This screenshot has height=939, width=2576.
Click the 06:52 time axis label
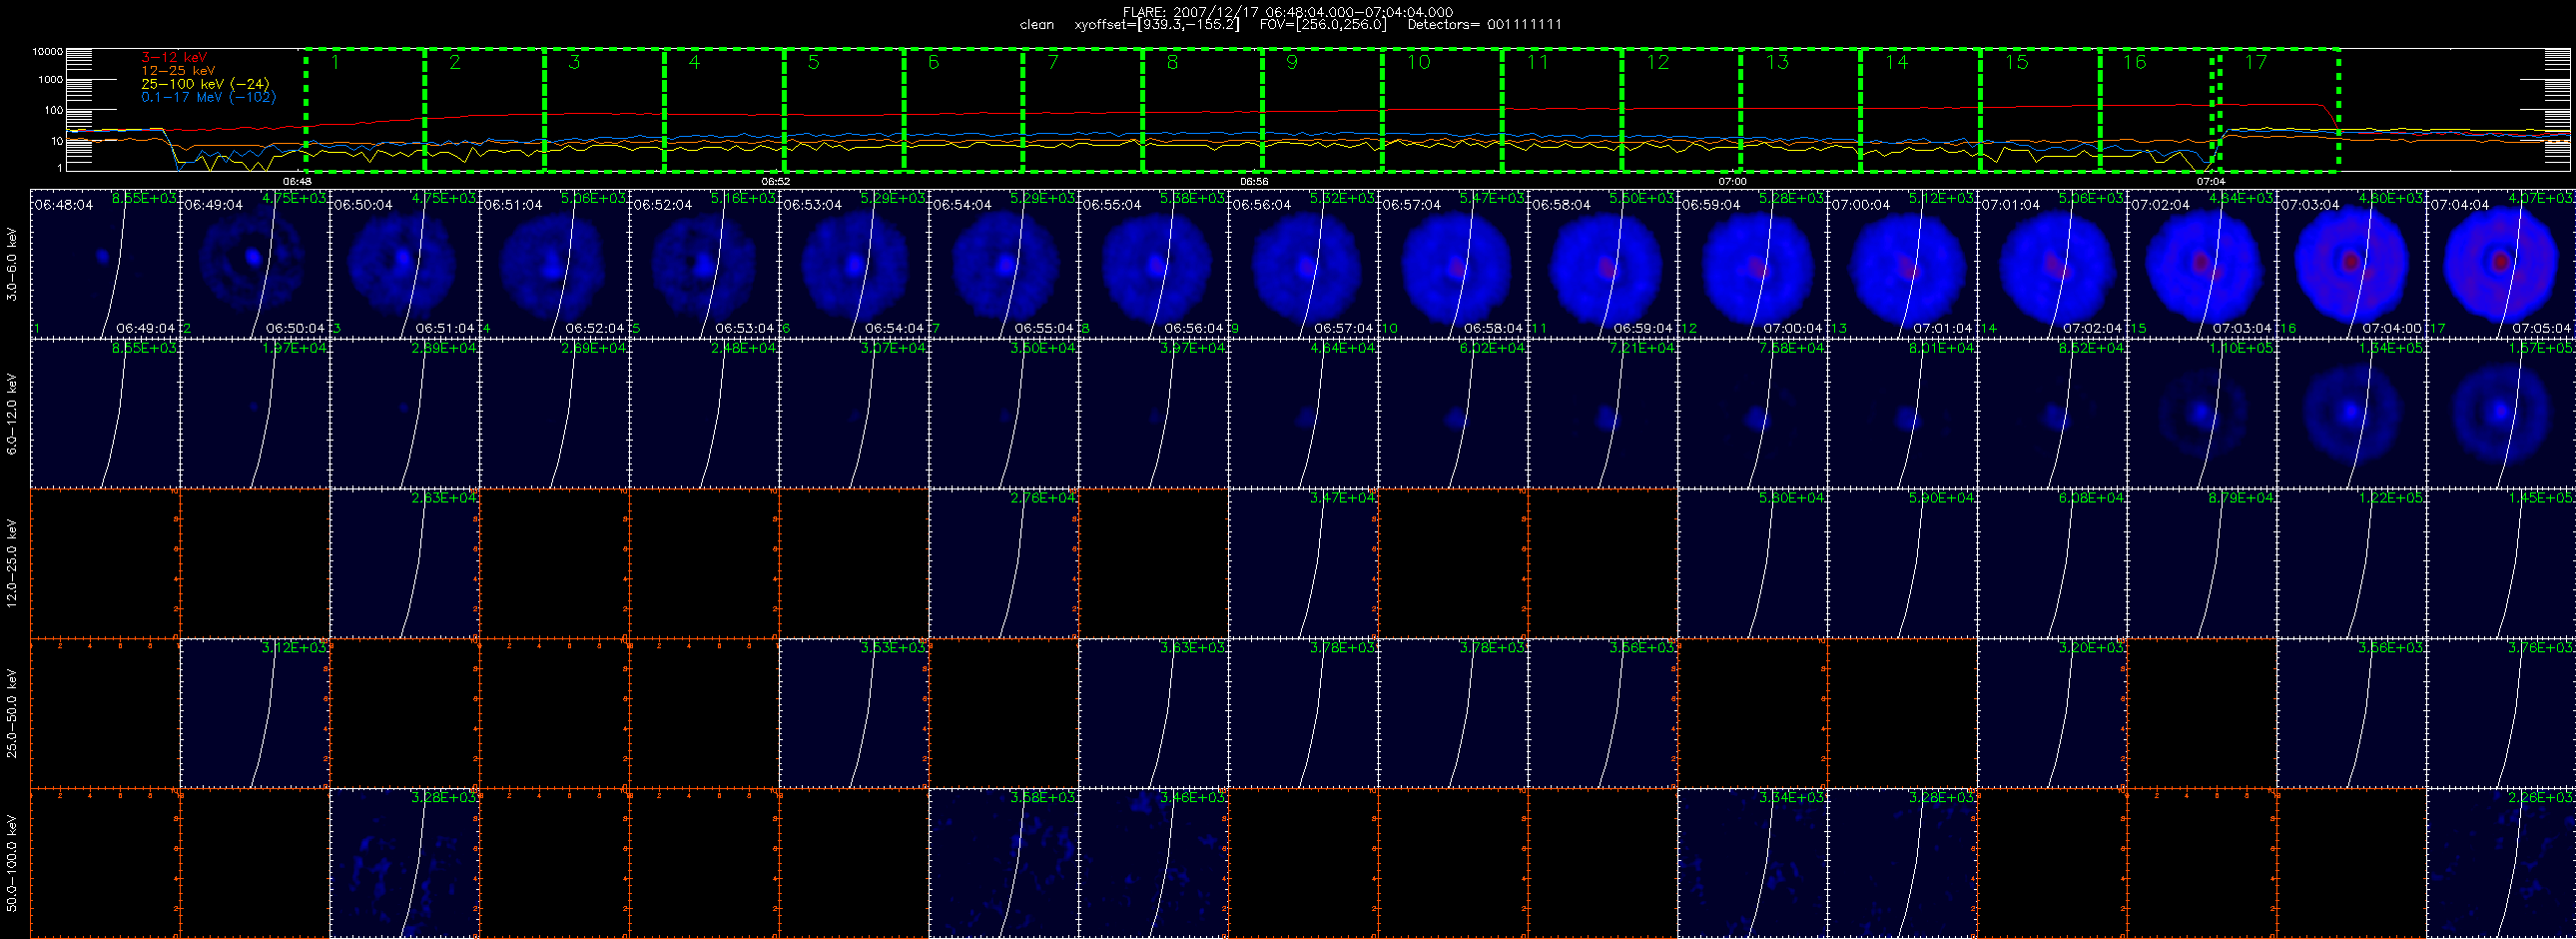(776, 182)
